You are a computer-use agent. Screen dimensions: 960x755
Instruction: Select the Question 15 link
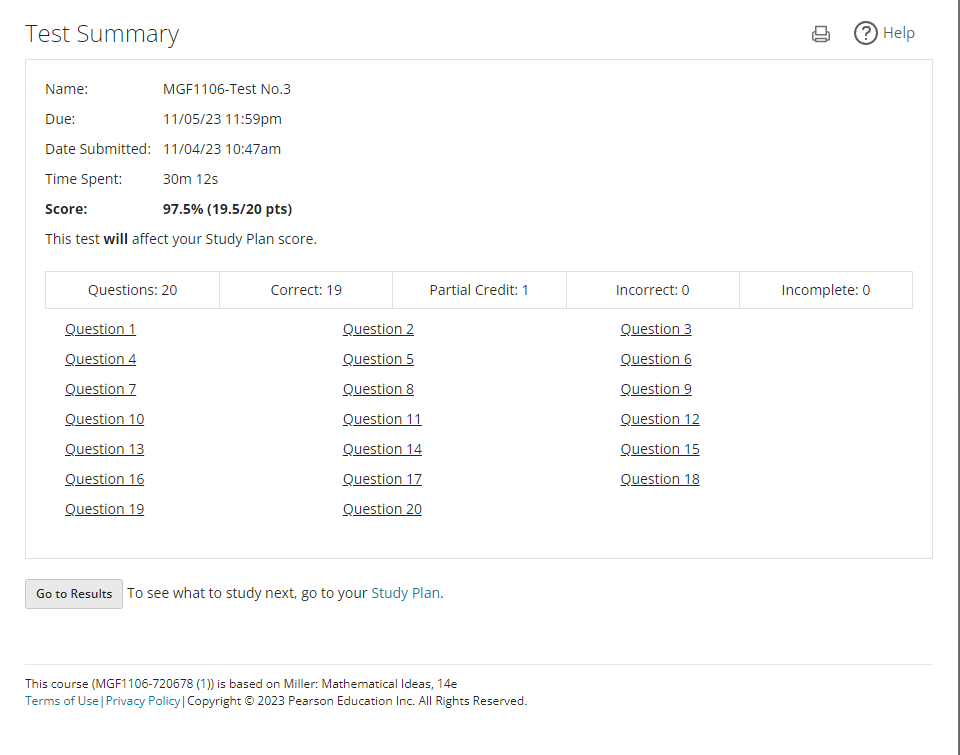click(659, 449)
